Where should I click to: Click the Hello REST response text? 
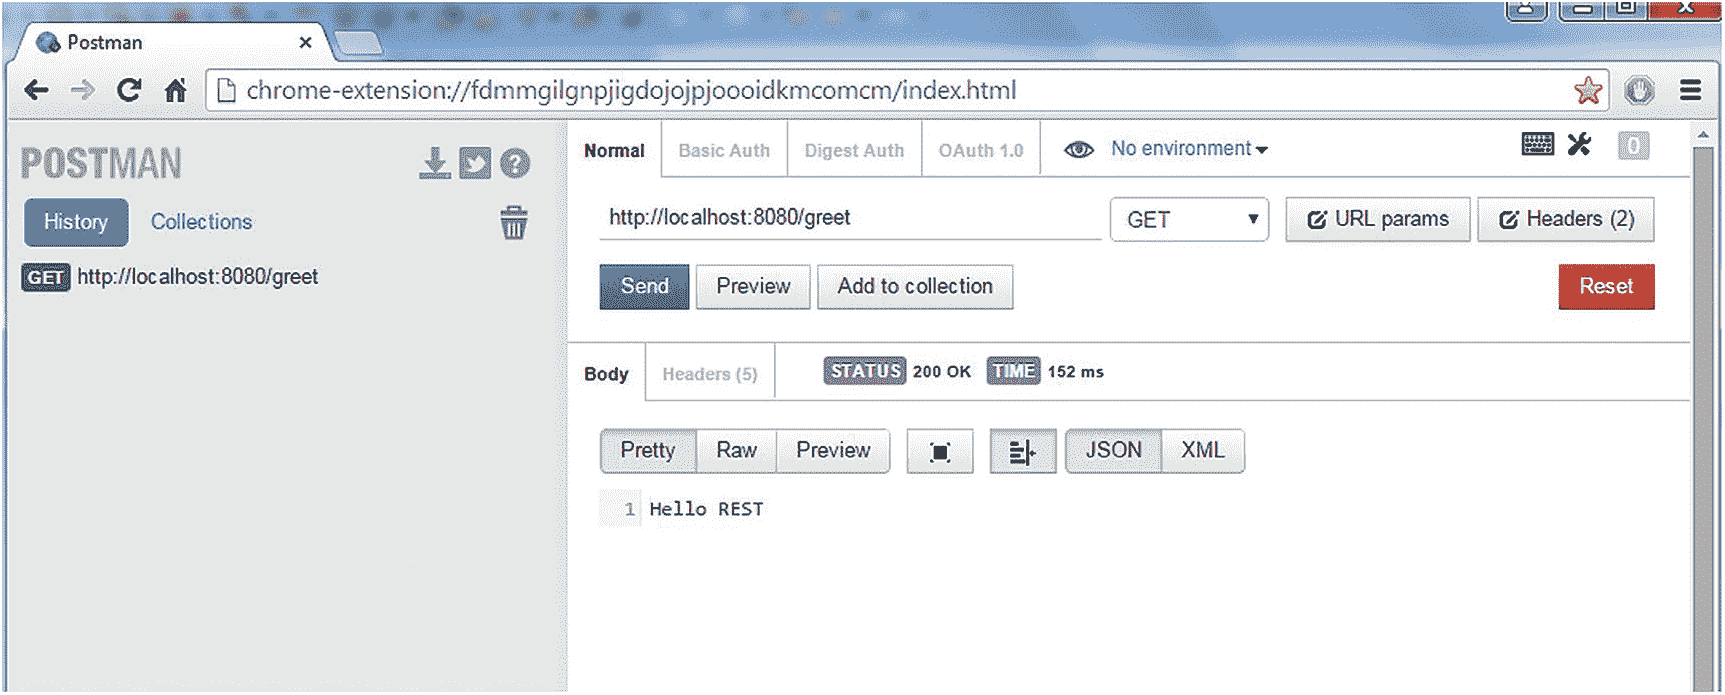[x=706, y=510]
